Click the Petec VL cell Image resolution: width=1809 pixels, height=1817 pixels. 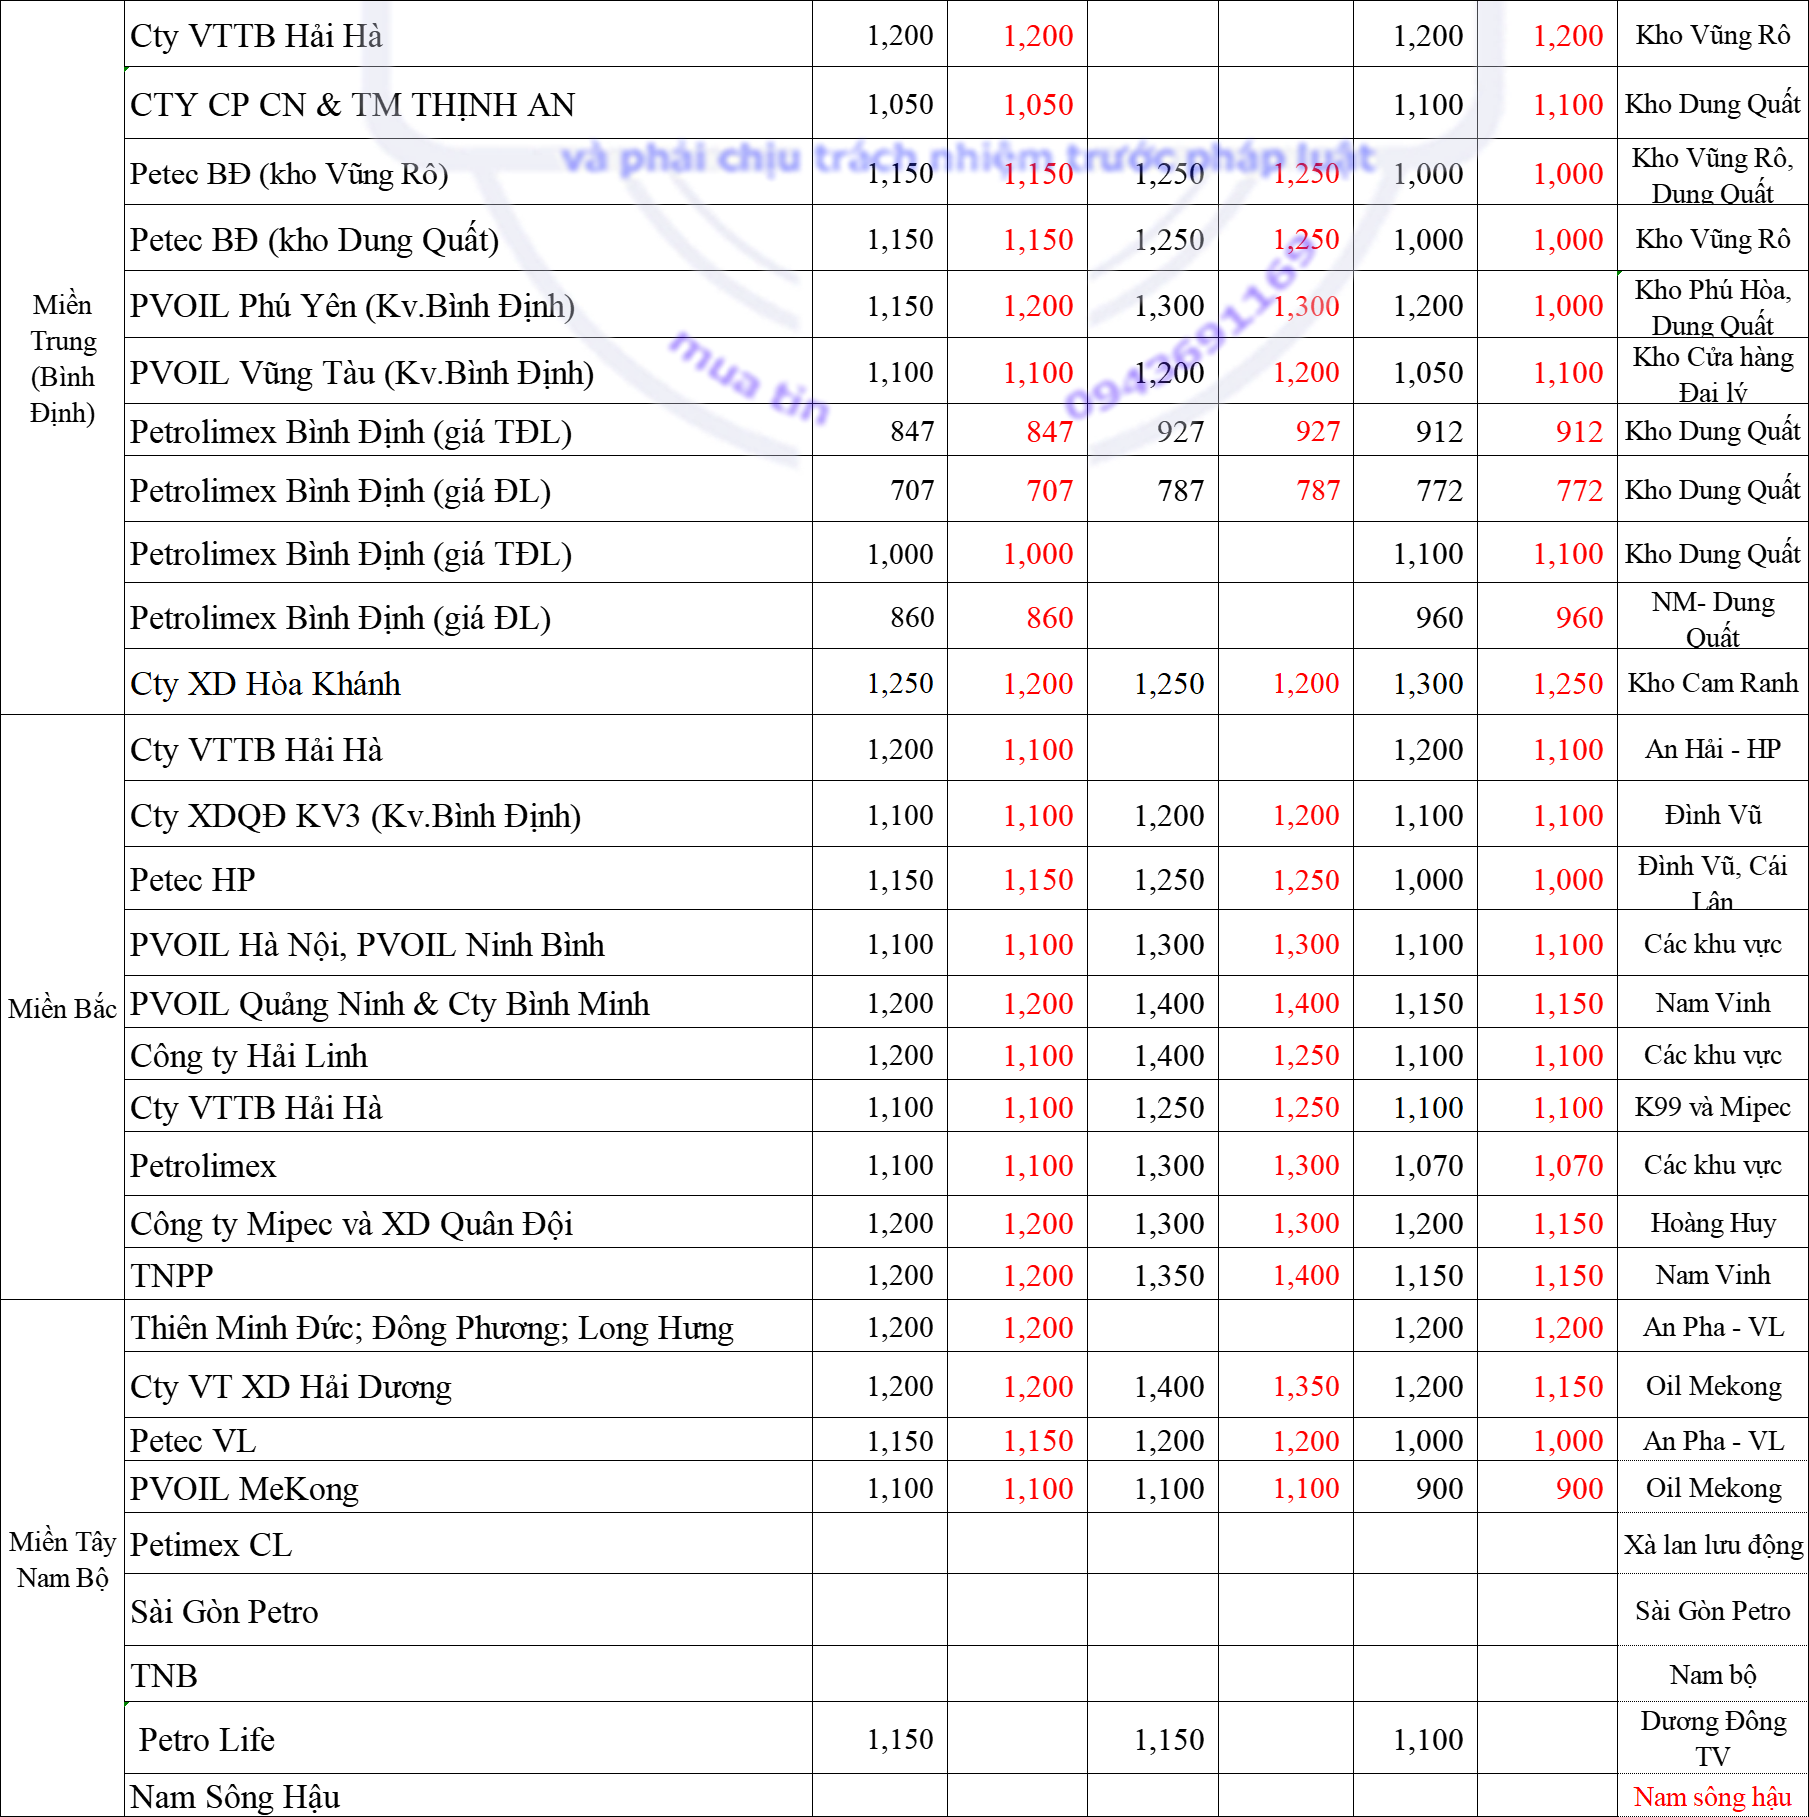[468, 1440]
